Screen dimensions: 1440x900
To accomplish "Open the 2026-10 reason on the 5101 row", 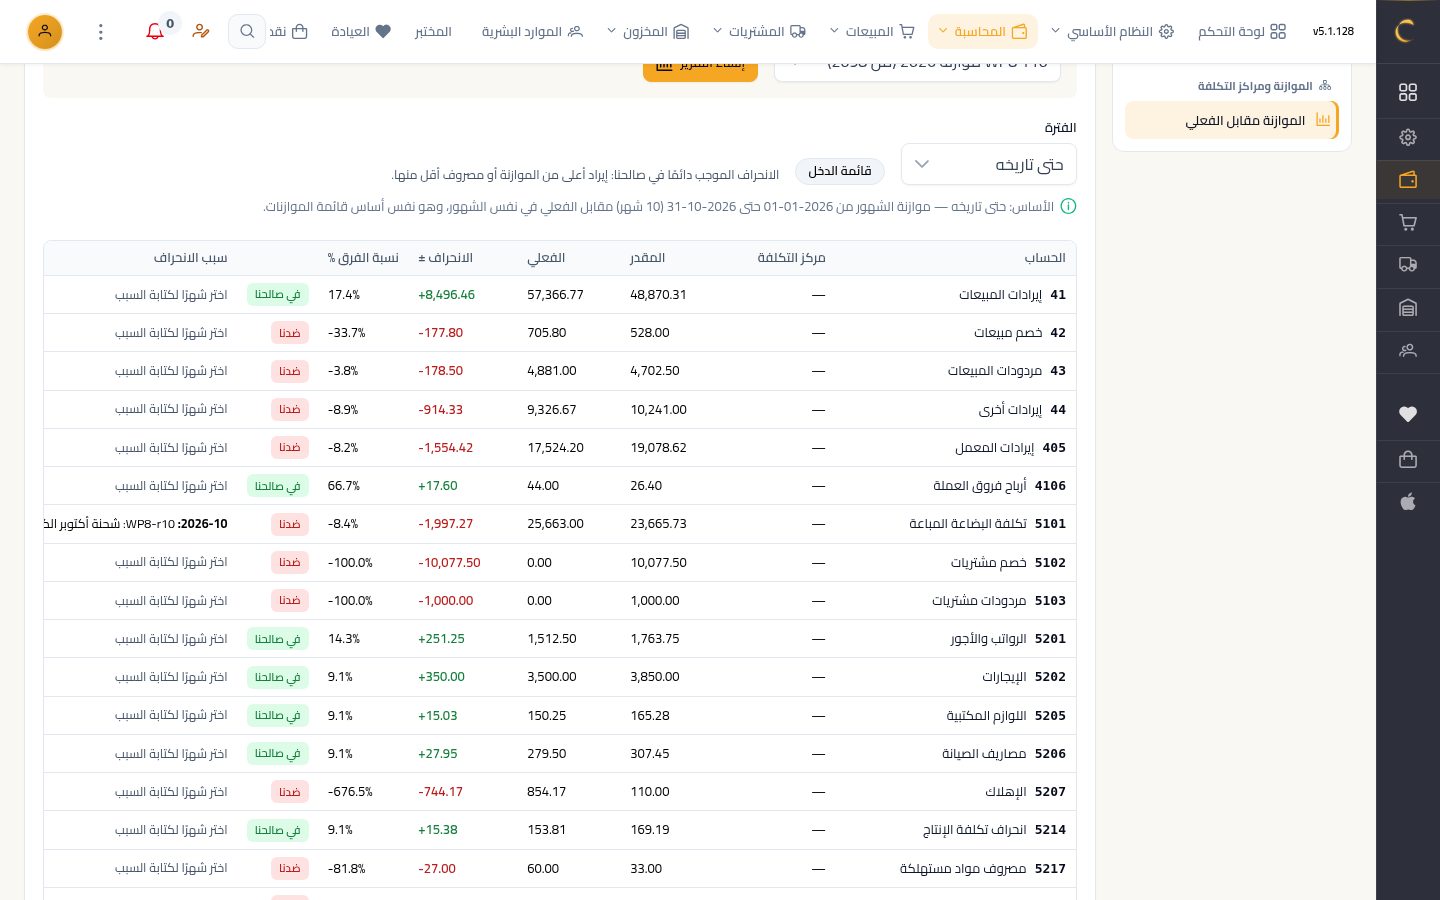I will [x=137, y=524].
